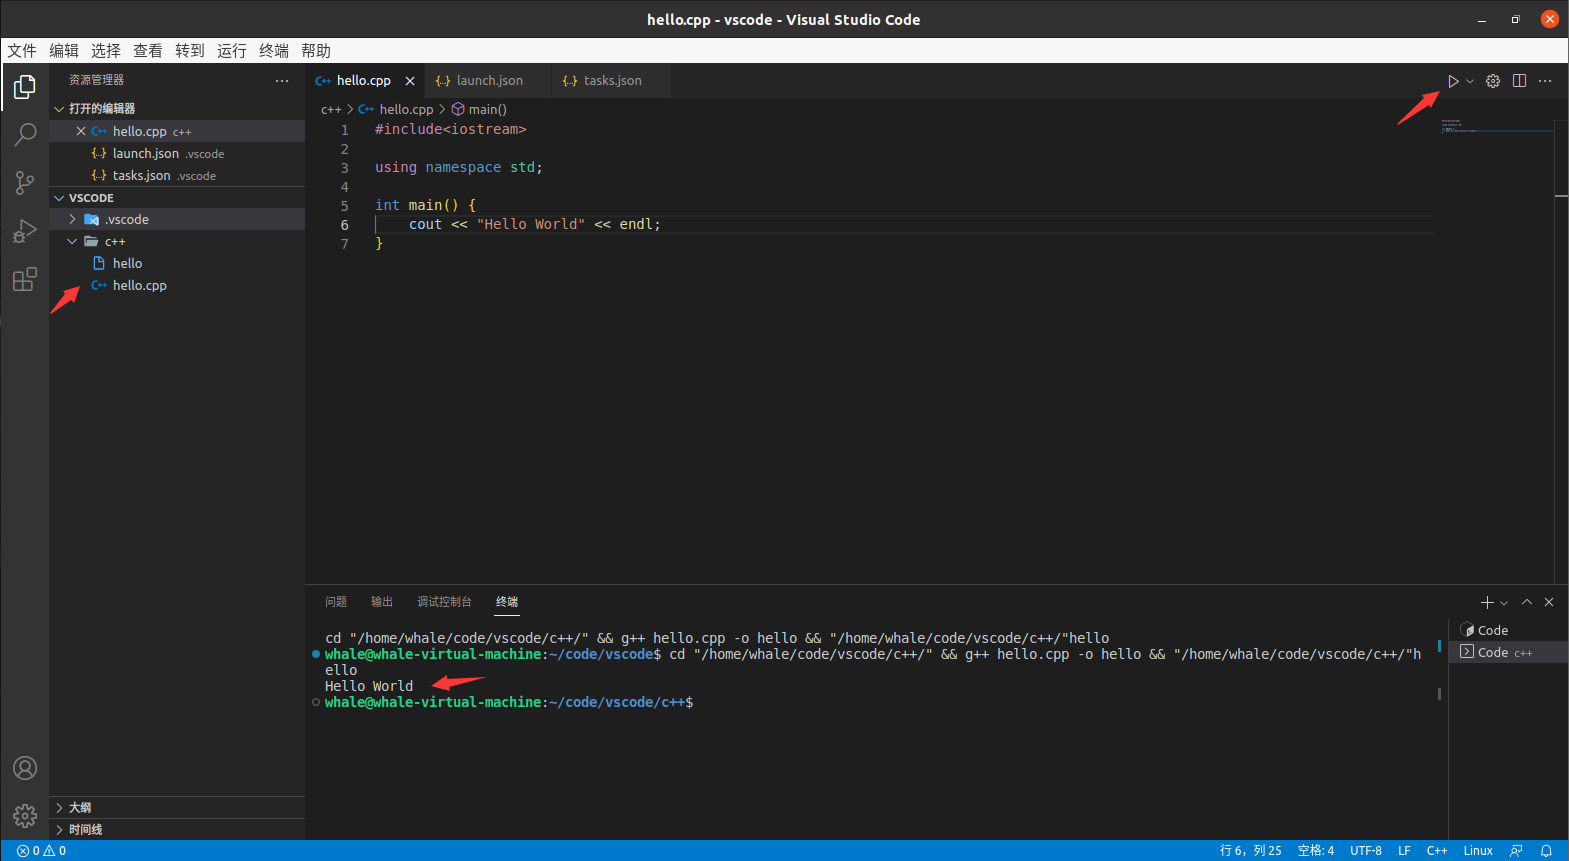
Task: Switch to the 输出 panel tab
Action: 382,602
